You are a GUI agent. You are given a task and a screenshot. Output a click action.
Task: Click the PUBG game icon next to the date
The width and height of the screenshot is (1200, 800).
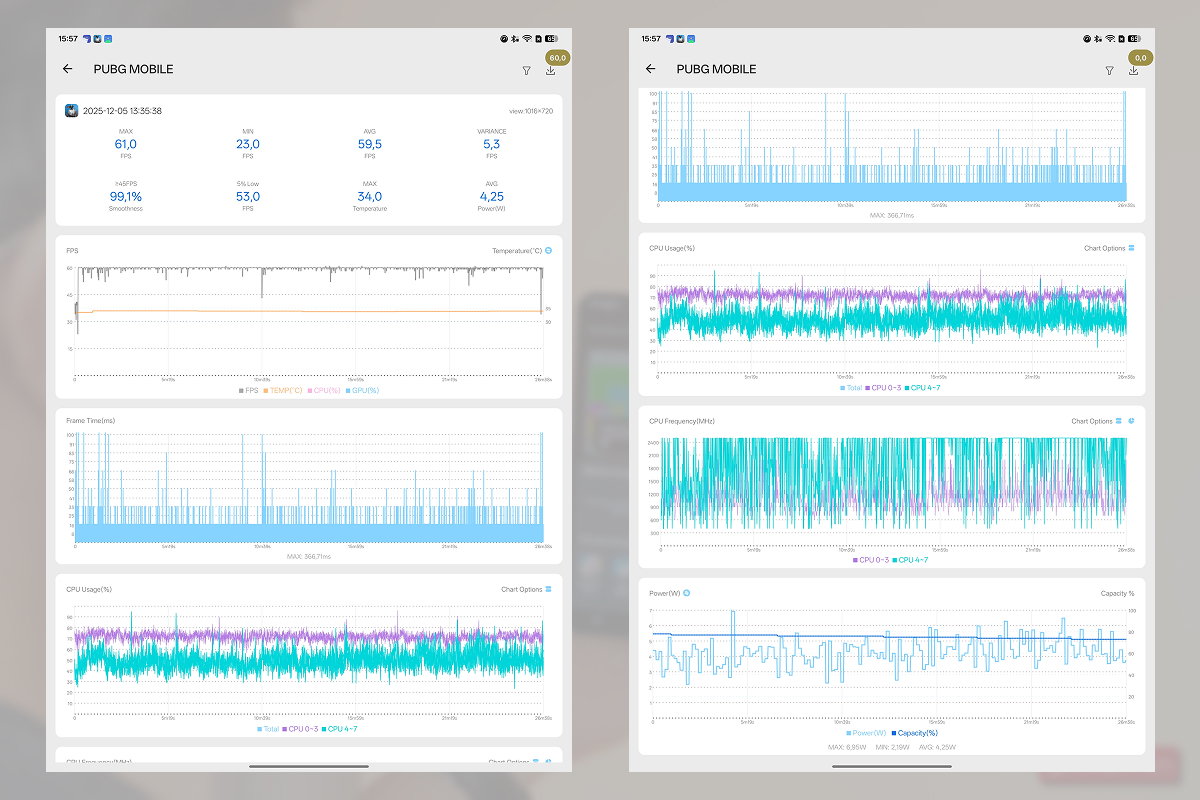coord(72,111)
